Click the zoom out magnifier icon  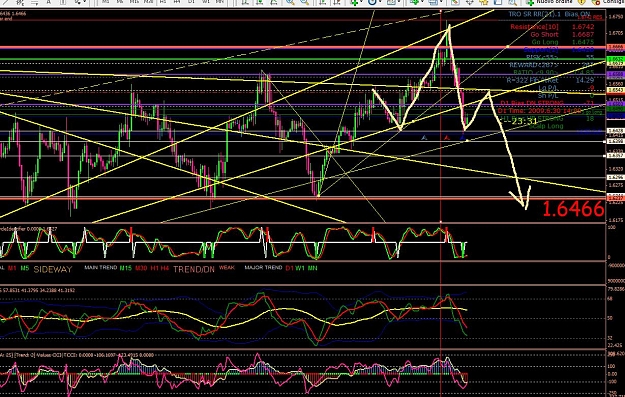coord(304,2)
